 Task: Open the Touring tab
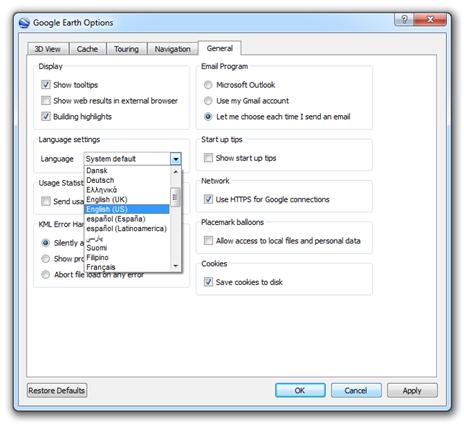coord(126,49)
